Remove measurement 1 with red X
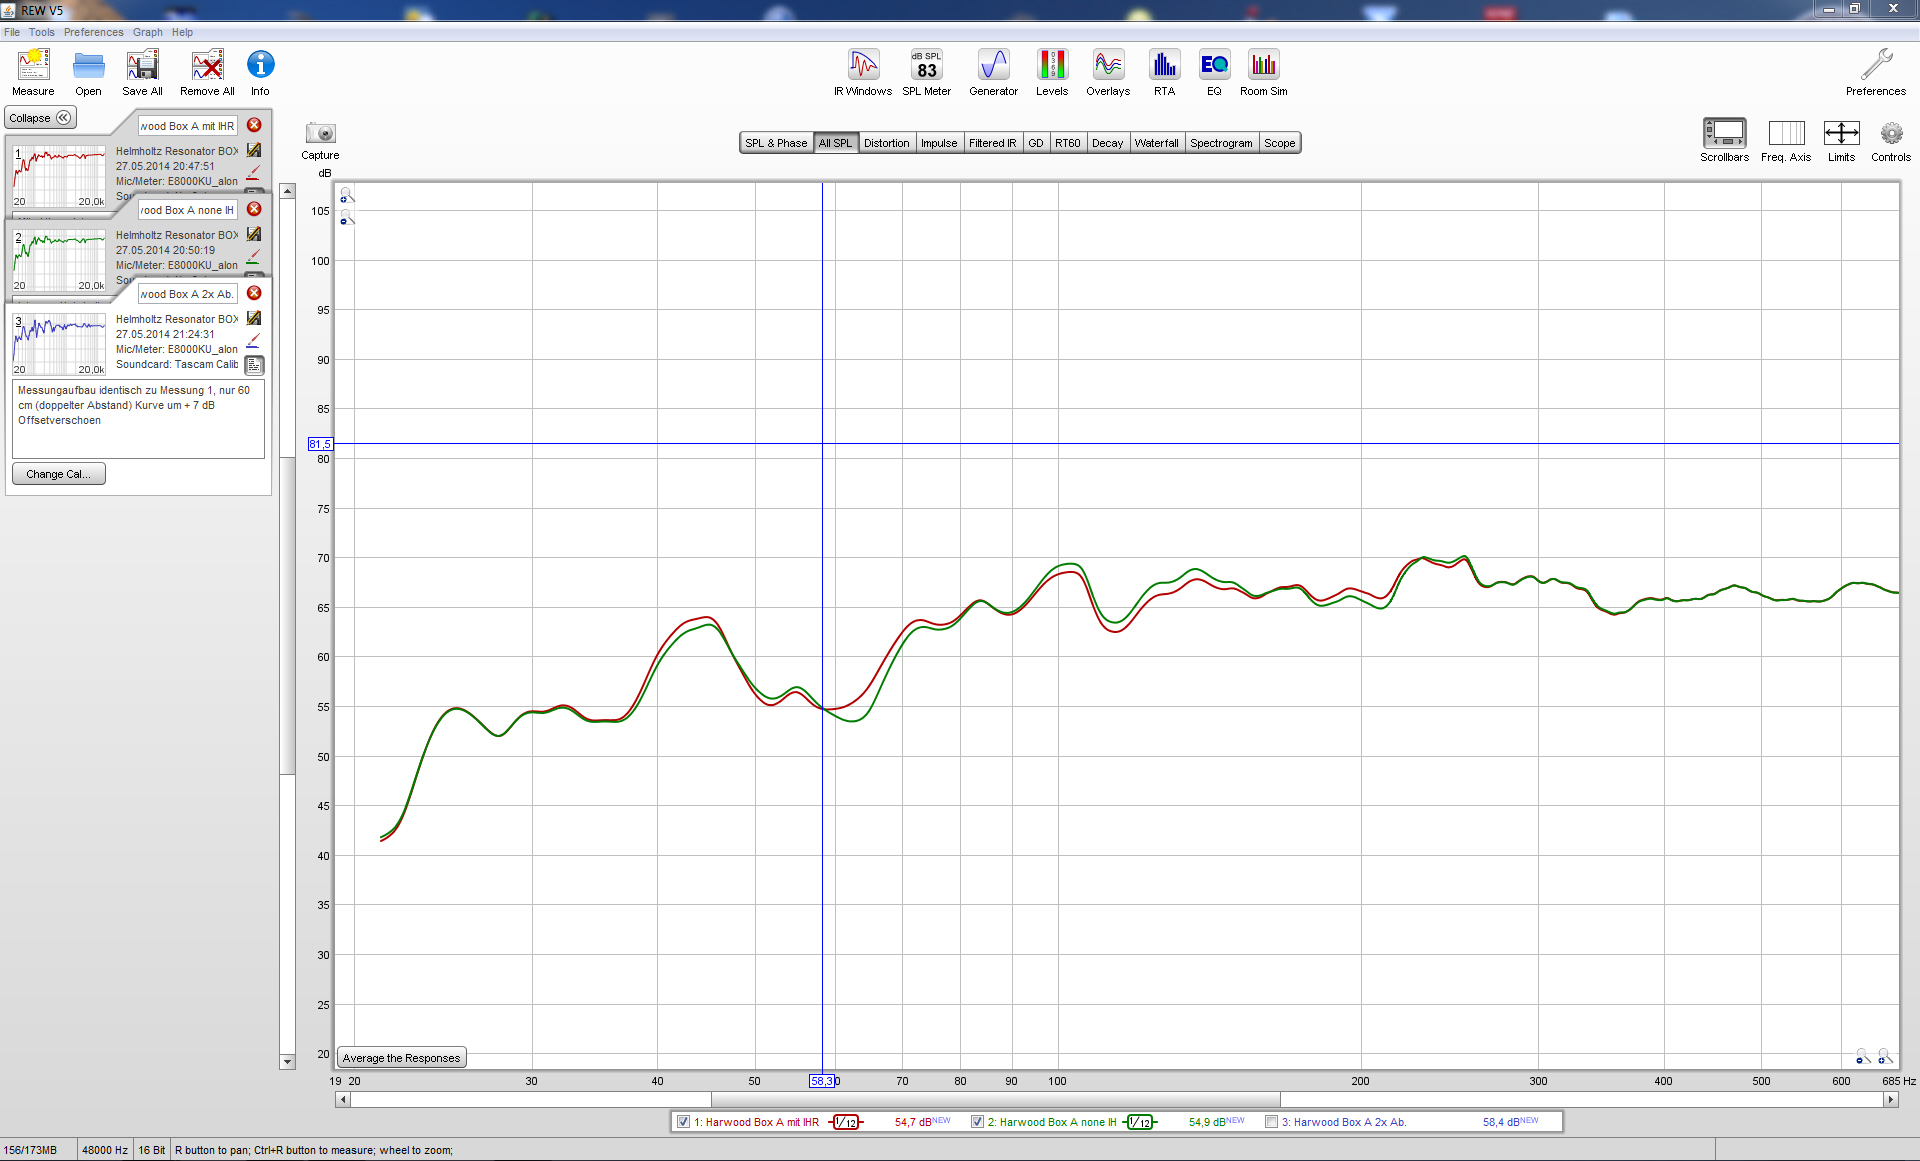This screenshot has width=1920, height=1161. click(x=254, y=125)
